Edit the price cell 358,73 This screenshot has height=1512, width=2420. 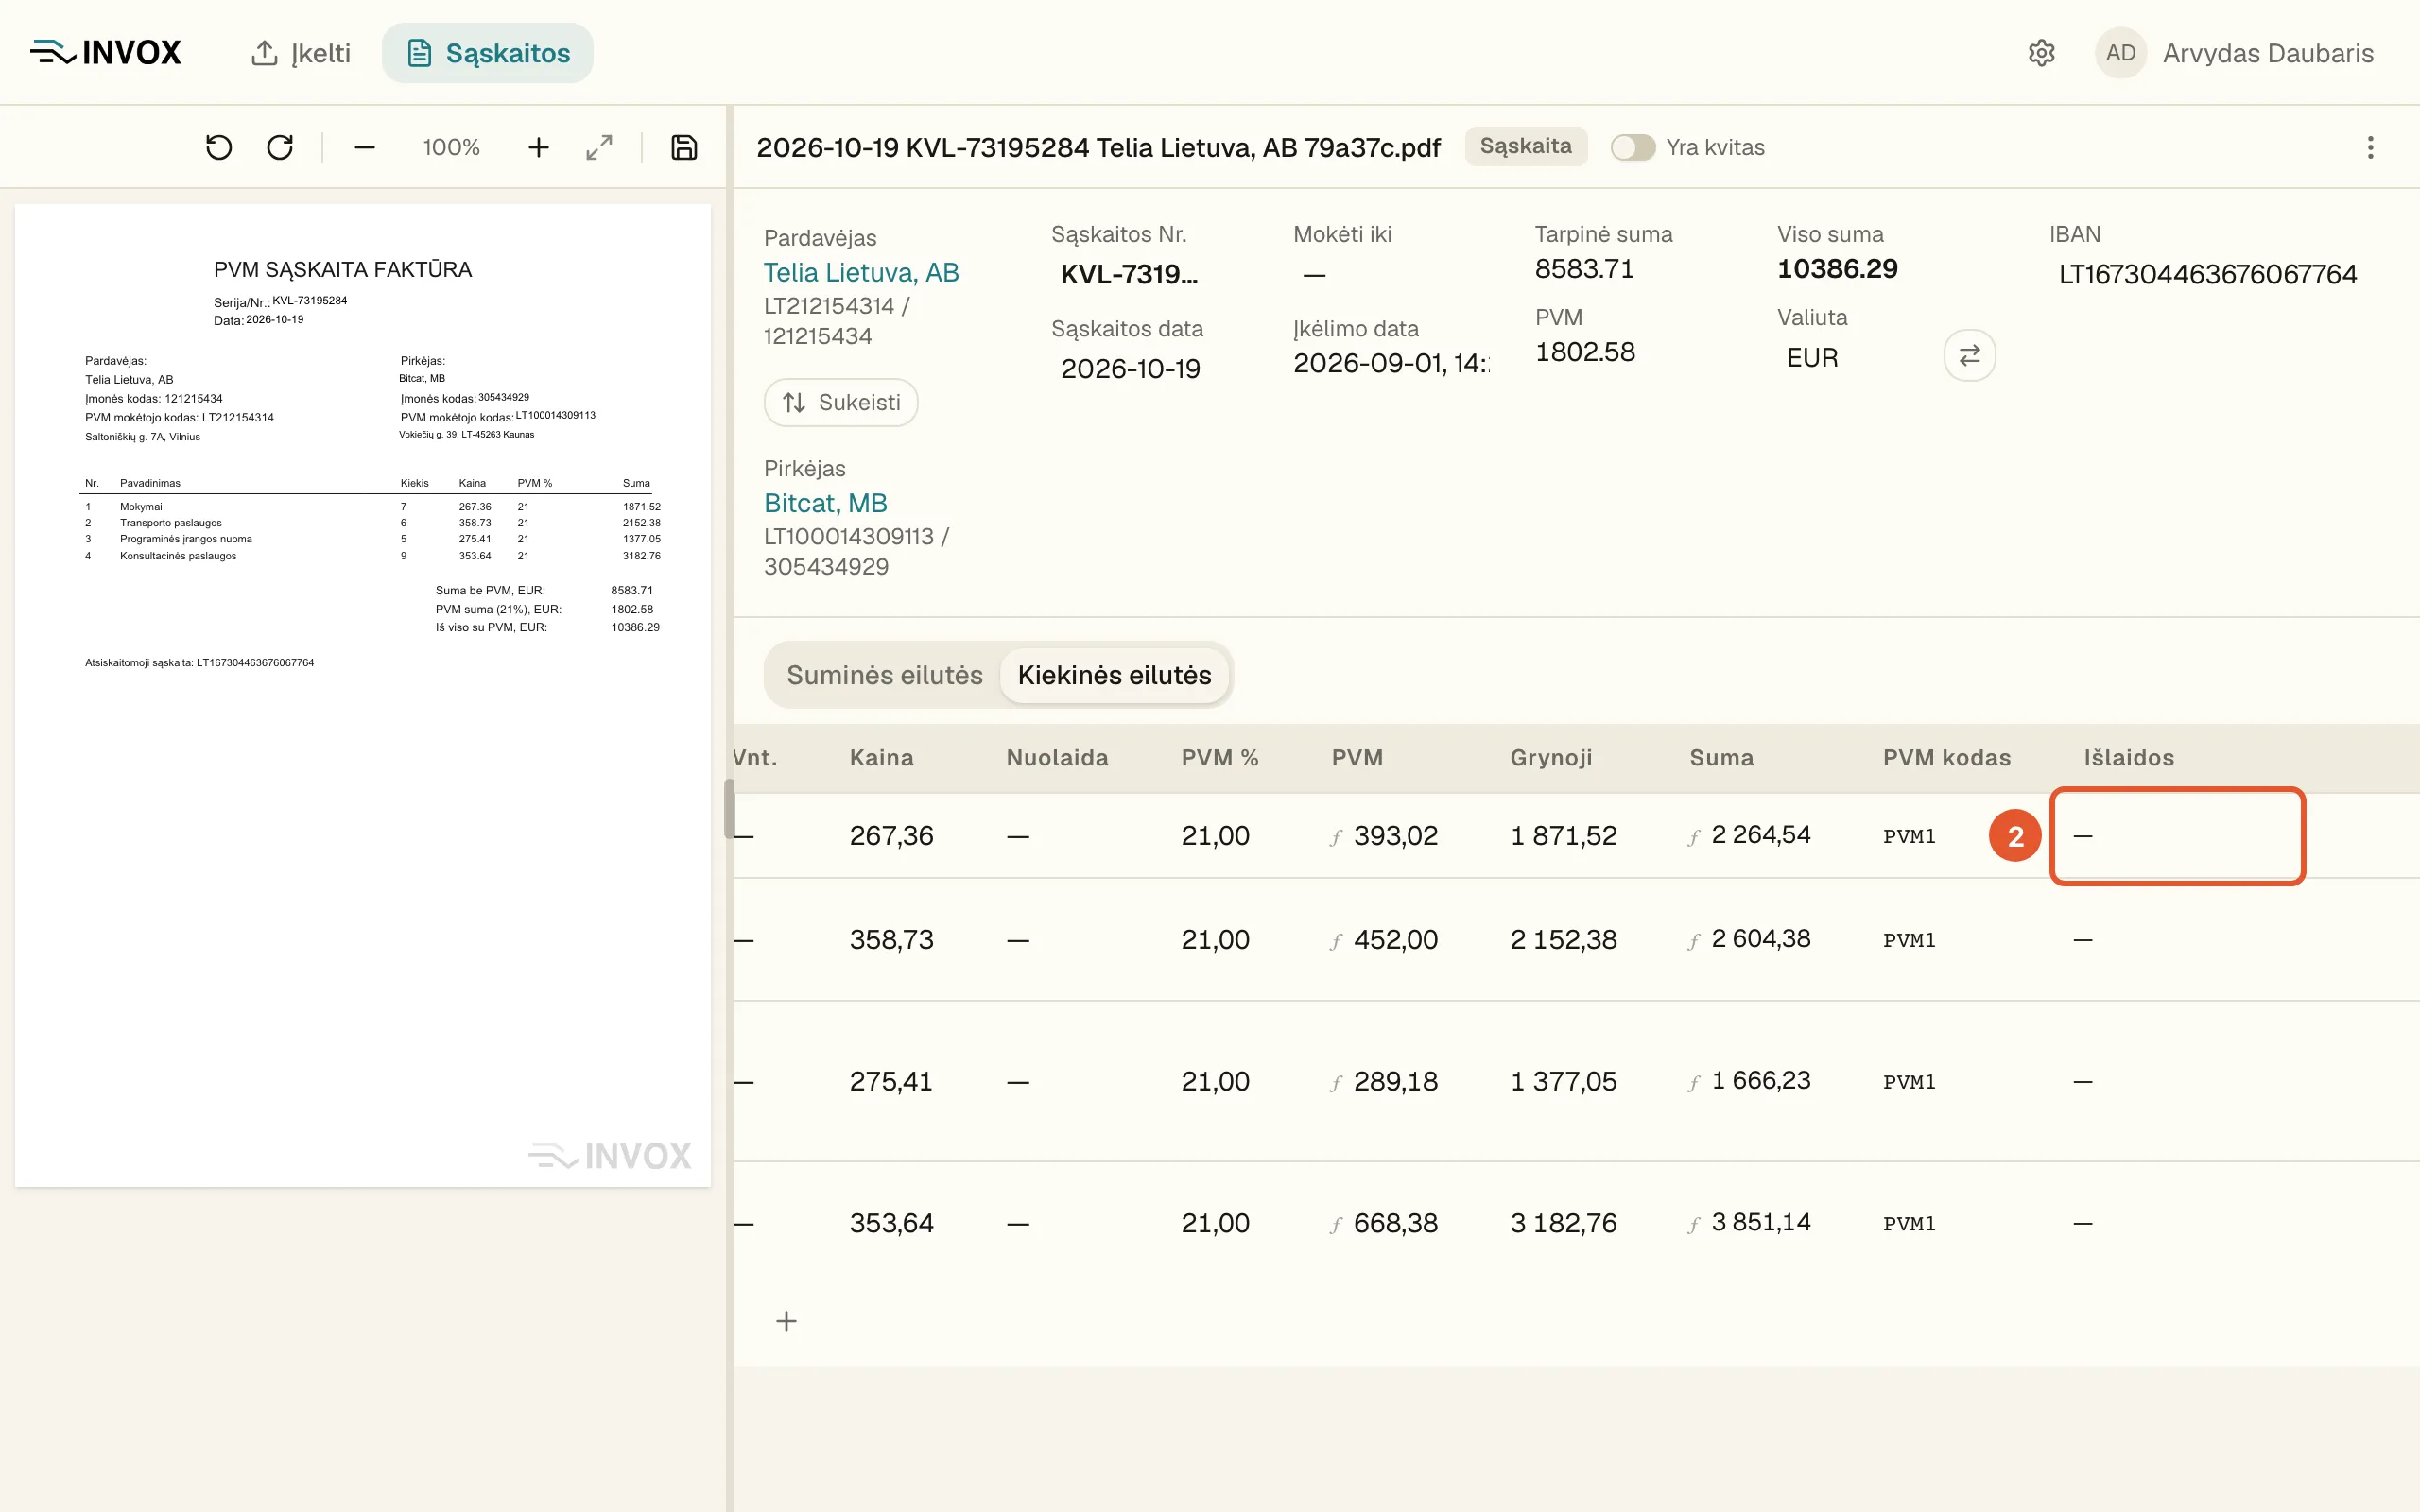(x=892, y=939)
